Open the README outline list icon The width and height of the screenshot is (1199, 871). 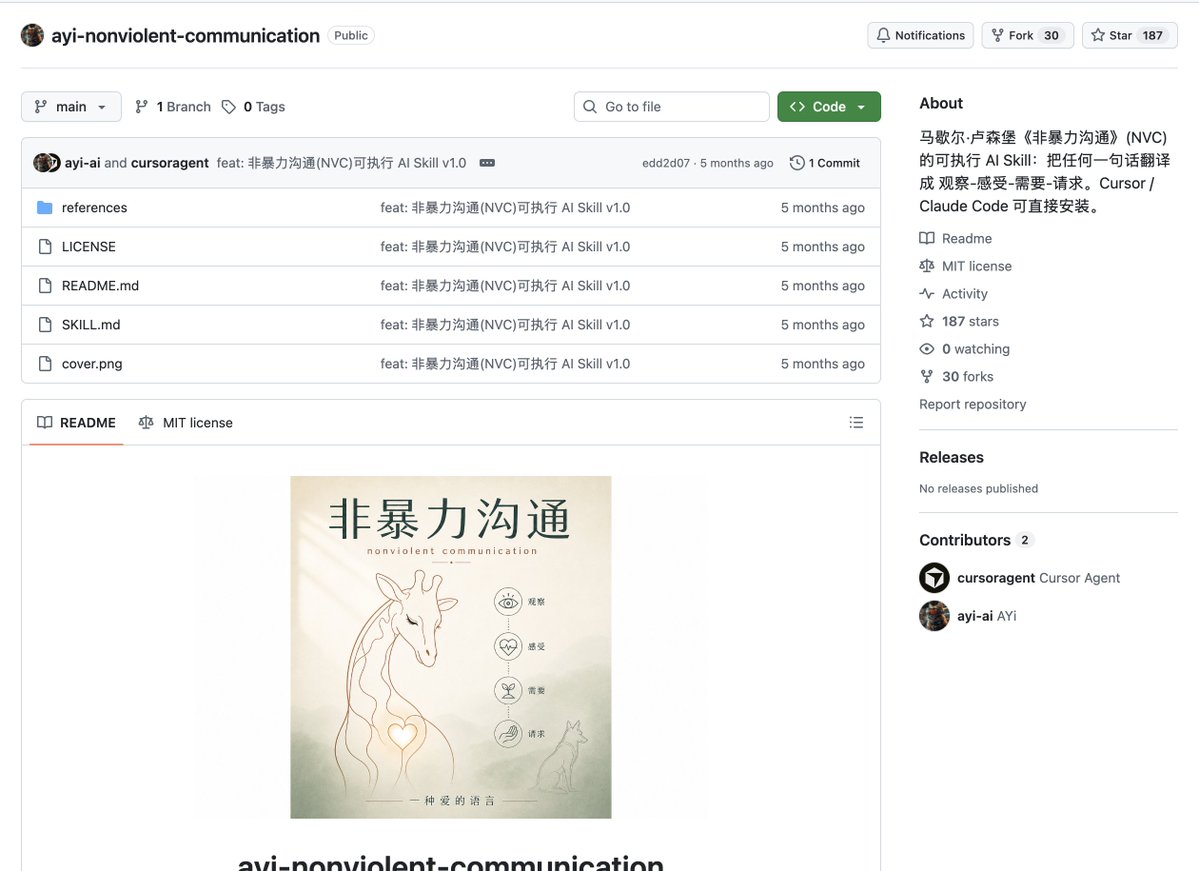coord(856,422)
